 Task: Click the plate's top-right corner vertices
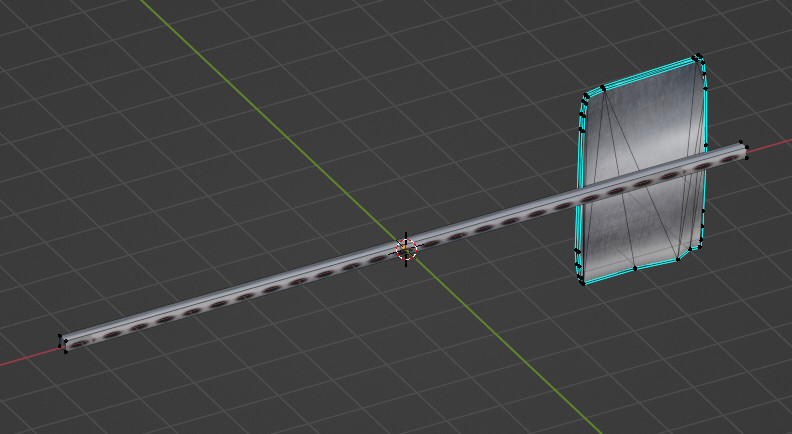(698, 59)
